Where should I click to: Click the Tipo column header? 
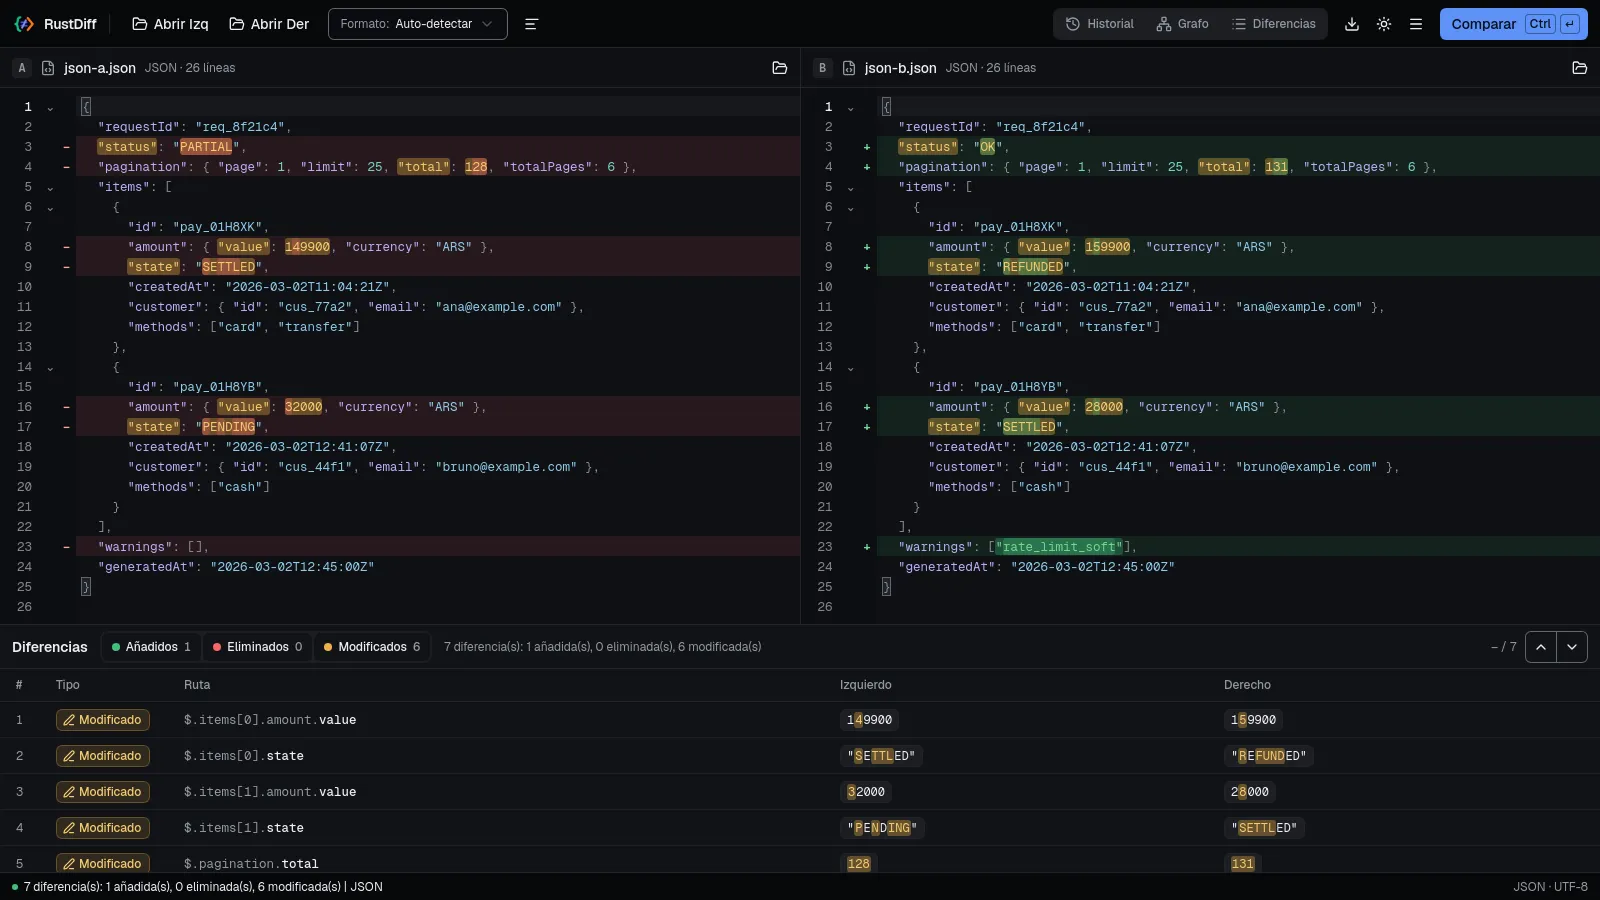click(67, 685)
